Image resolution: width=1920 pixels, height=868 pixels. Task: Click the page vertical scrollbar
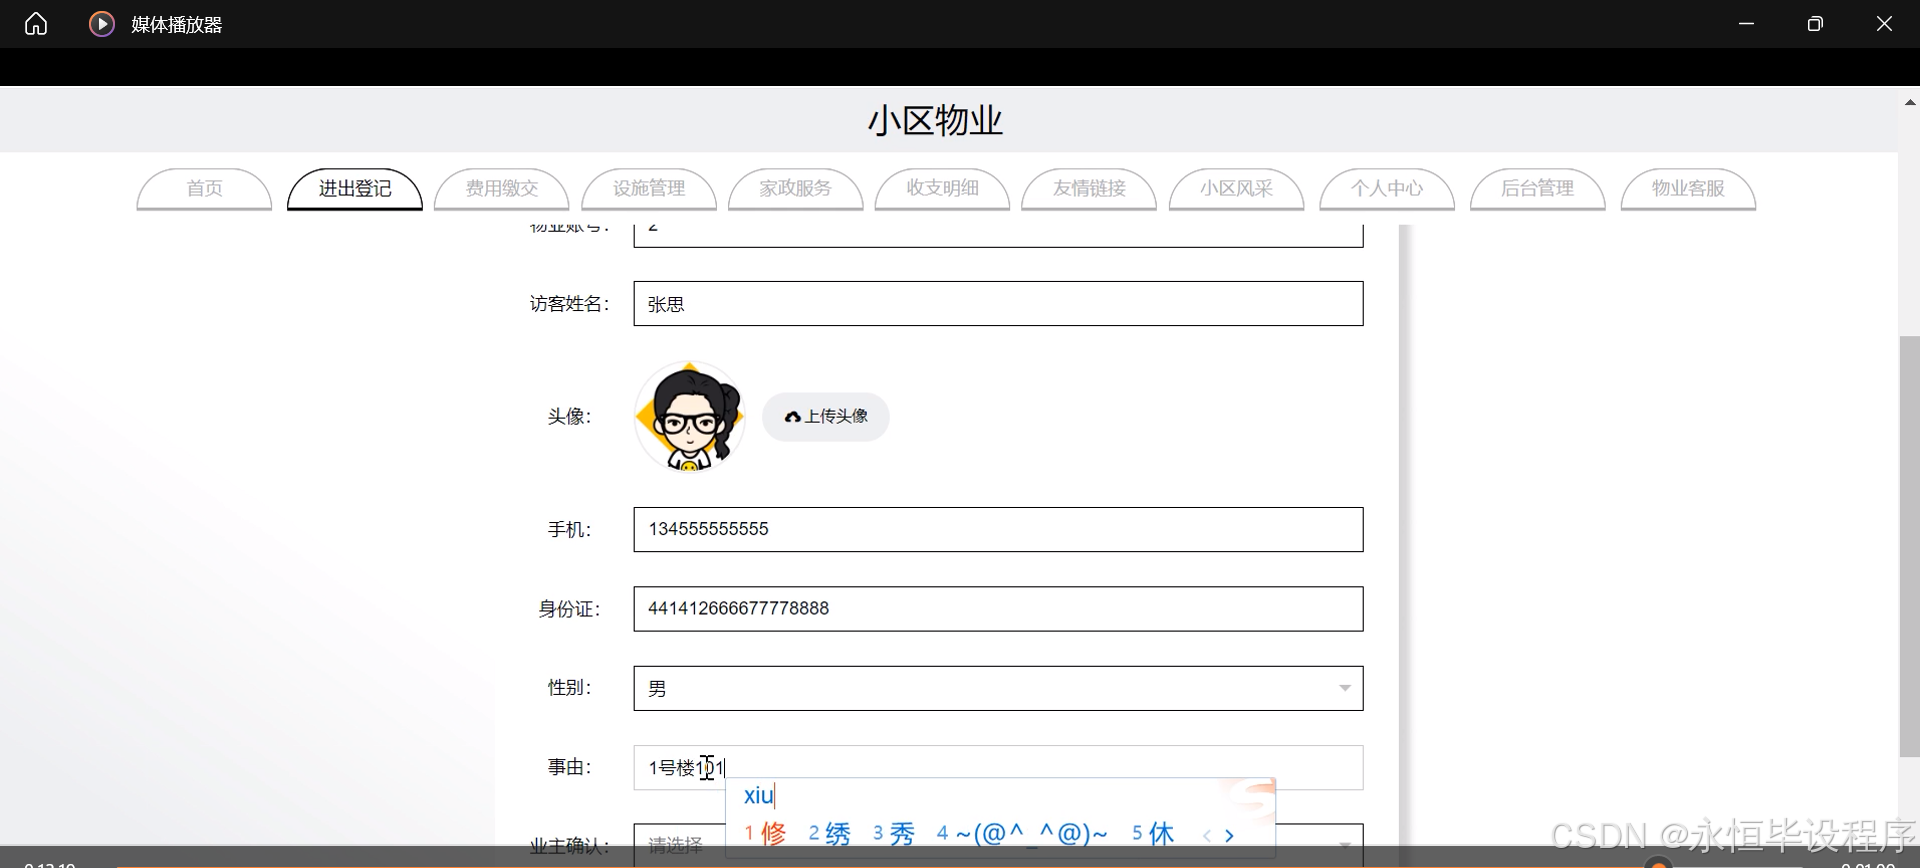(x=1909, y=547)
